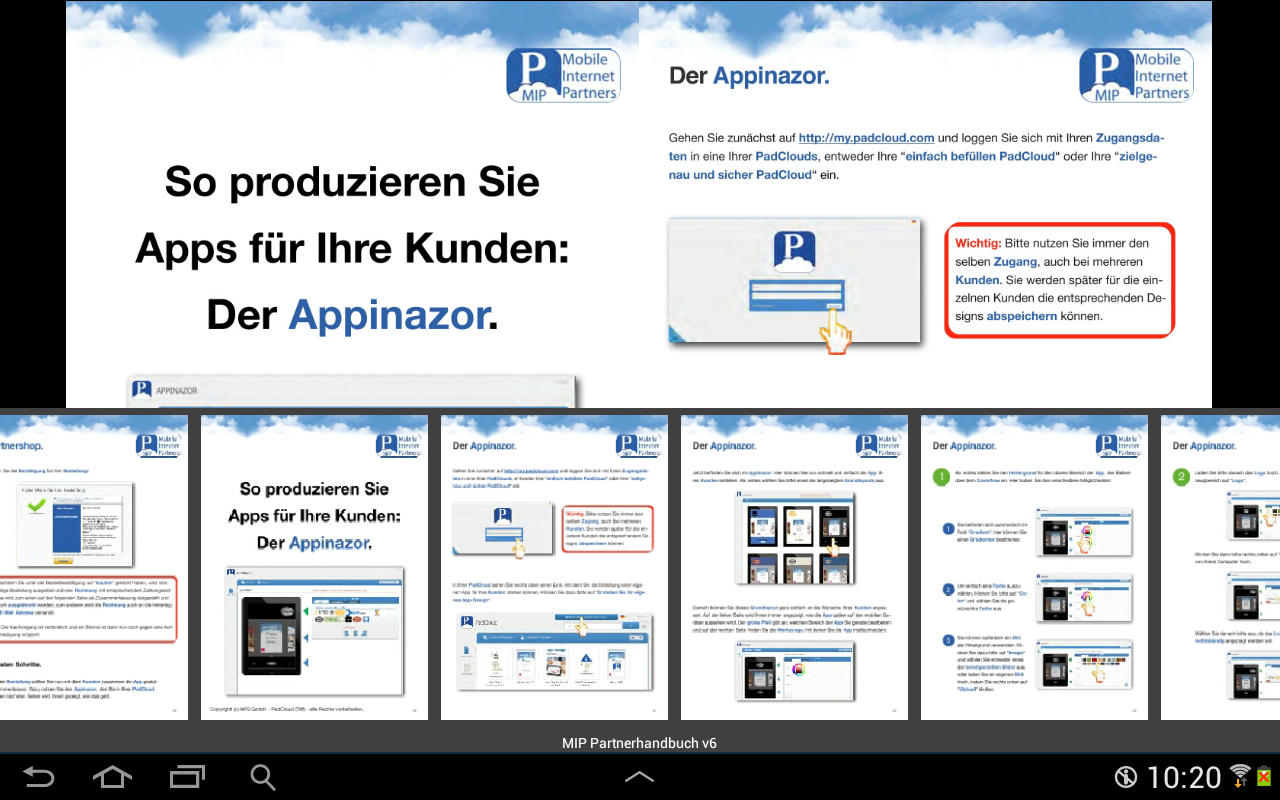Check the Wi-Fi signal icon
The image size is (1280, 800).
tap(1240, 776)
